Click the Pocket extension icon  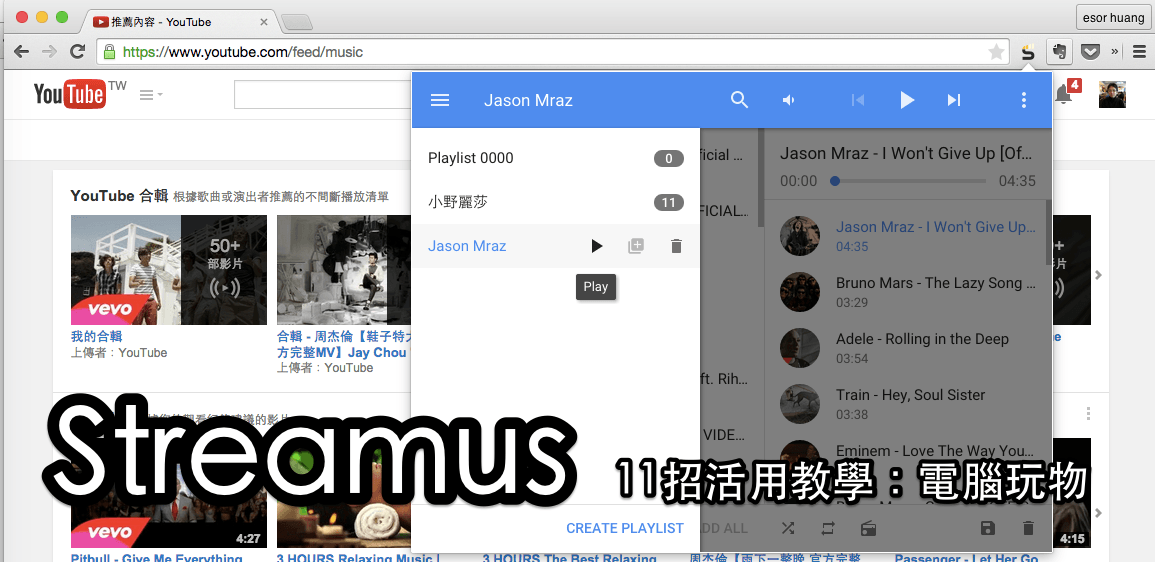(1091, 52)
